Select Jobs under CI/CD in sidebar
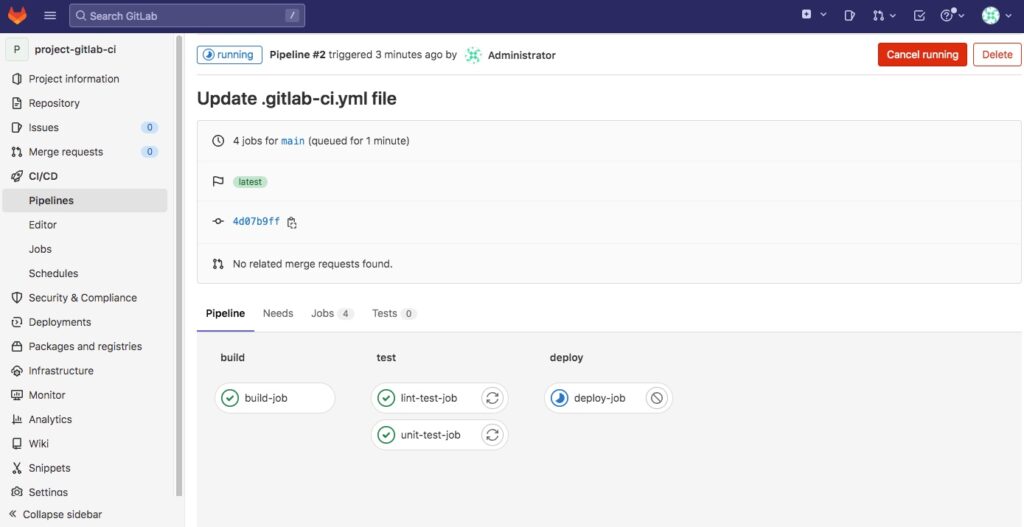This screenshot has width=1024, height=527. [x=40, y=249]
